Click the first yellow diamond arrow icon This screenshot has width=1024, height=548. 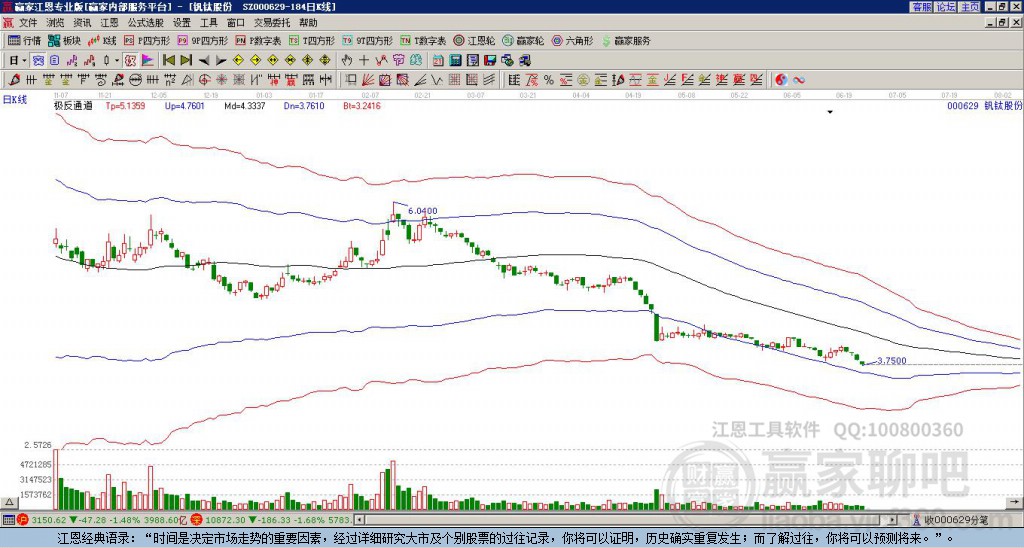click(238, 61)
